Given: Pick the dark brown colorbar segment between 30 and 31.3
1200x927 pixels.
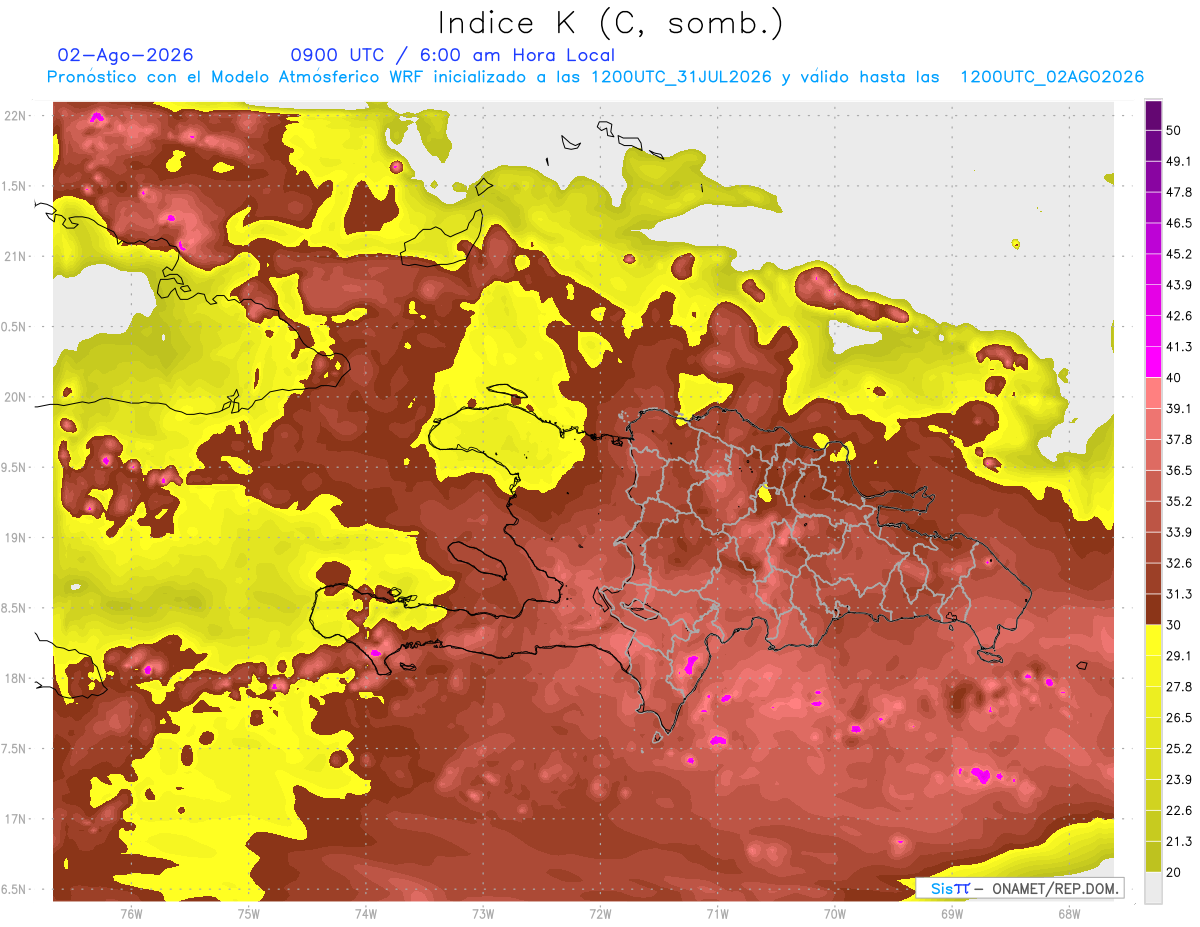Looking at the screenshot, I should [1153, 609].
